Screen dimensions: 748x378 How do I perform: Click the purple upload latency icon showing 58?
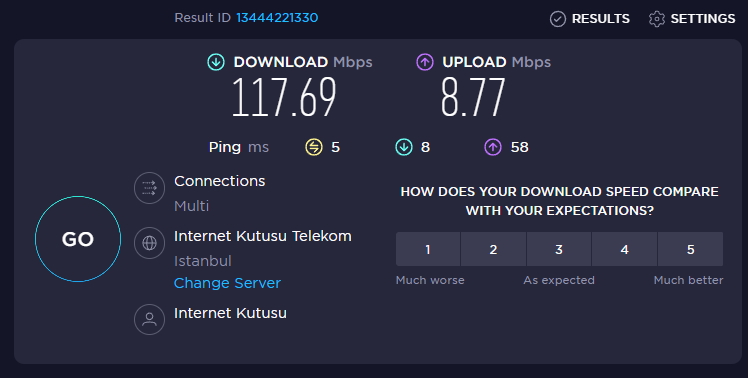tap(493, 147)
